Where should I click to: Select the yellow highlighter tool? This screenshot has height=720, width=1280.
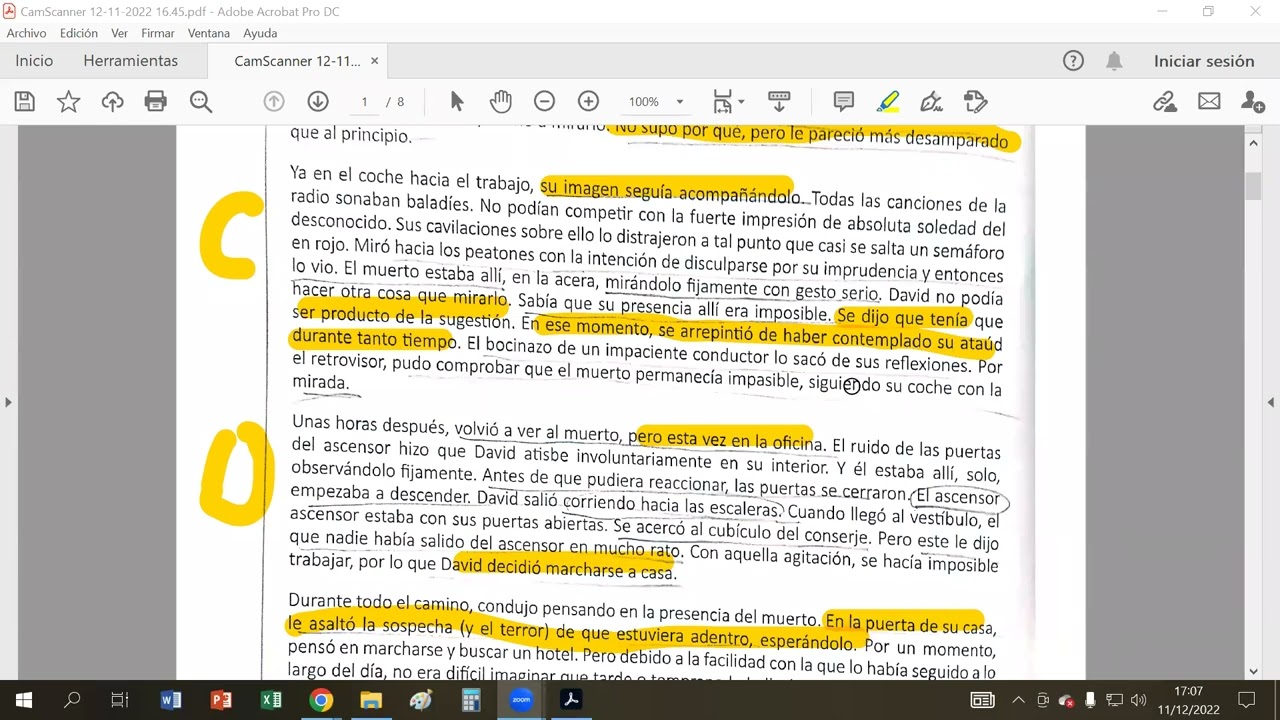tap(887, 101)
